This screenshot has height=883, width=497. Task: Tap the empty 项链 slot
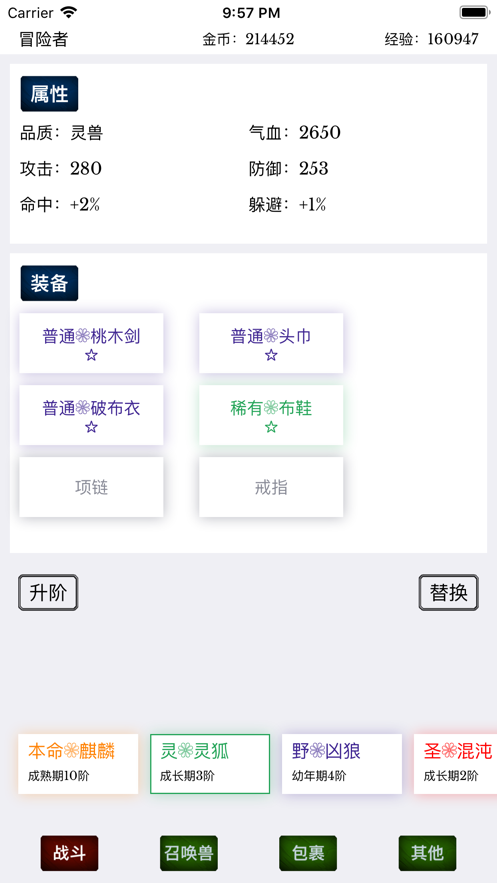(91, 487)
